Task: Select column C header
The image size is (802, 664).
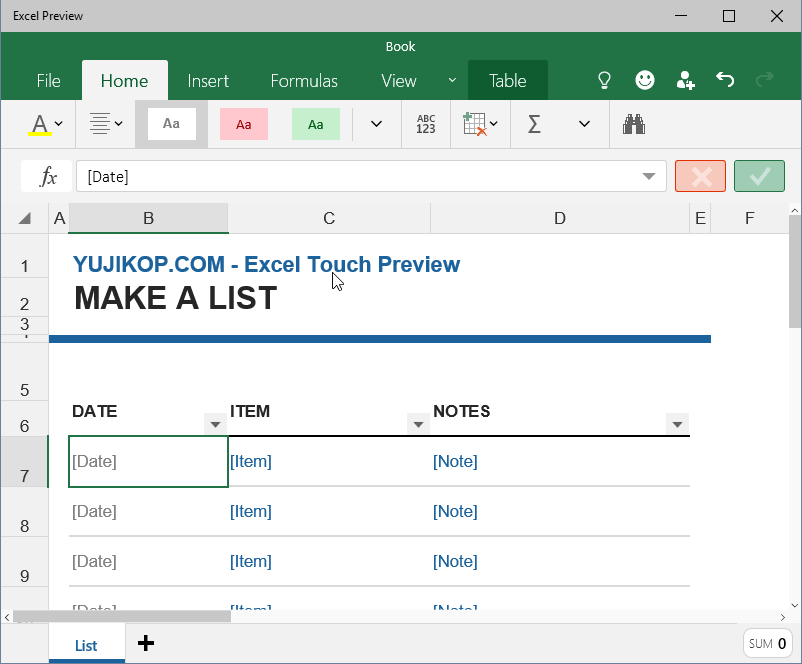Action: click(329, 218)
